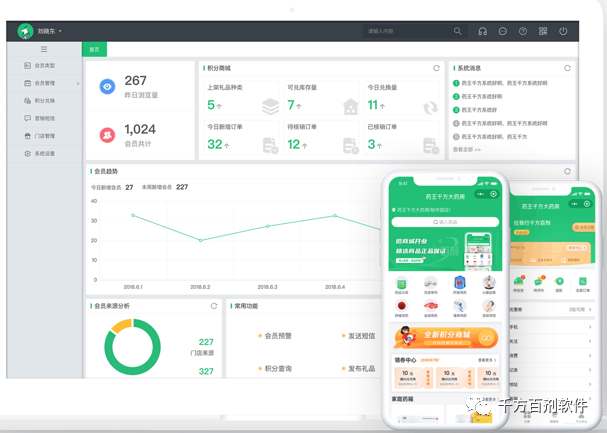Collapse the sidebar with hamburger icon

(x=43, y=49)
